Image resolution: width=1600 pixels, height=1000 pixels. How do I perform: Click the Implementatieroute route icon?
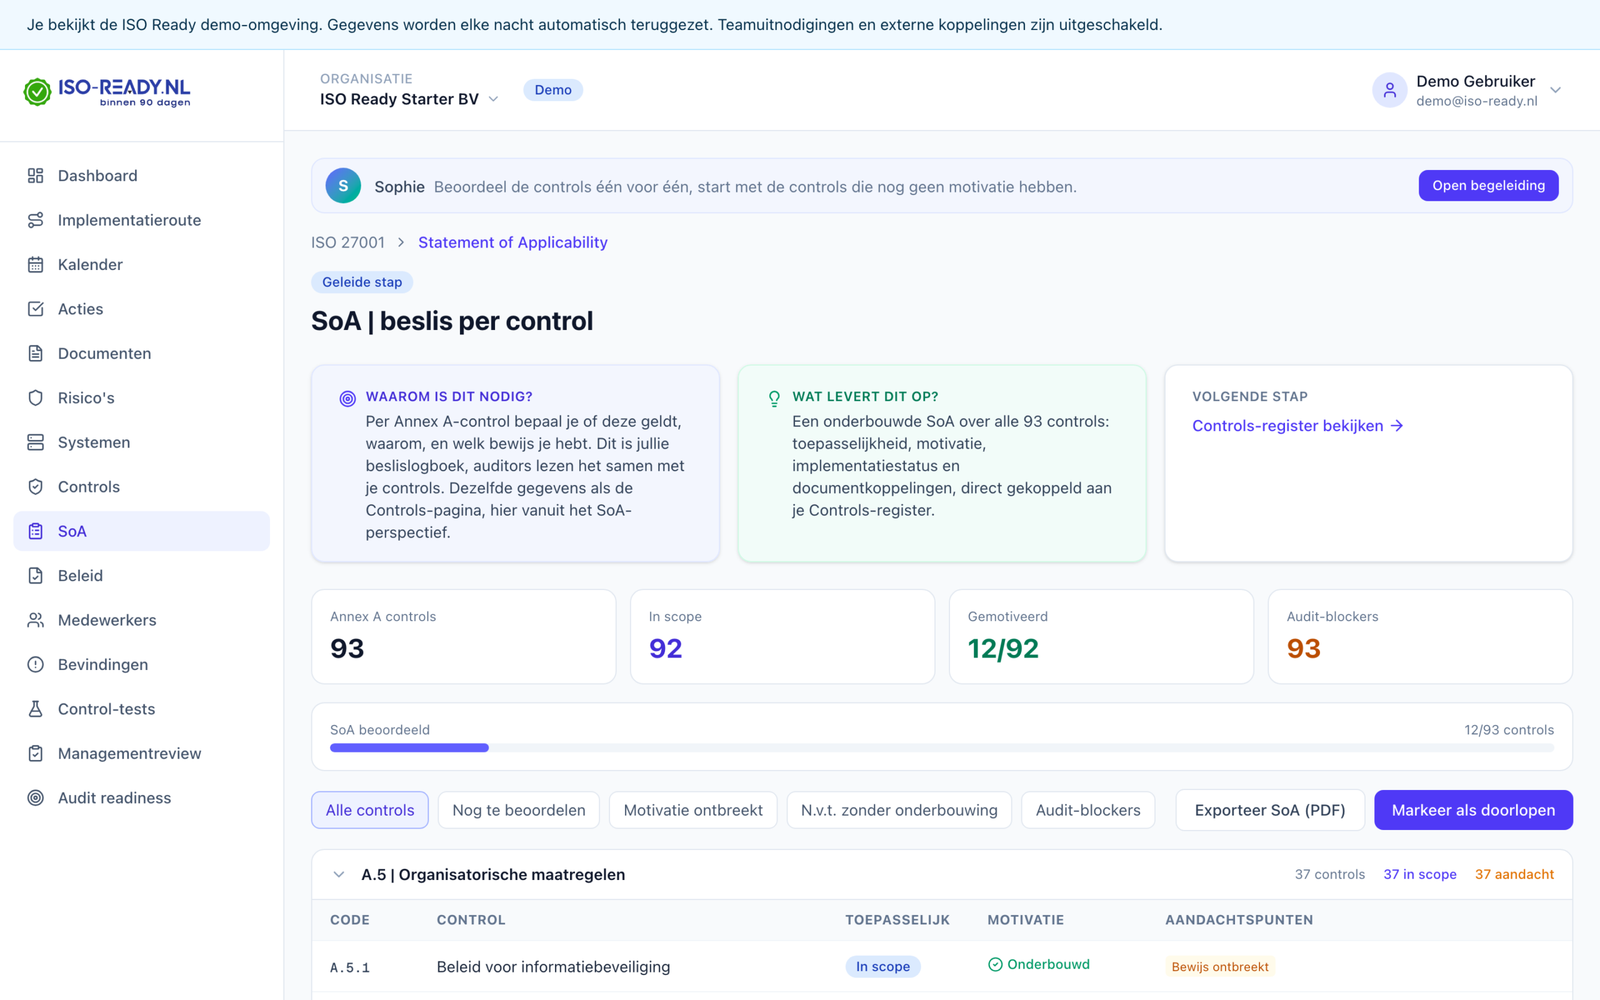[x=36, y=220]
